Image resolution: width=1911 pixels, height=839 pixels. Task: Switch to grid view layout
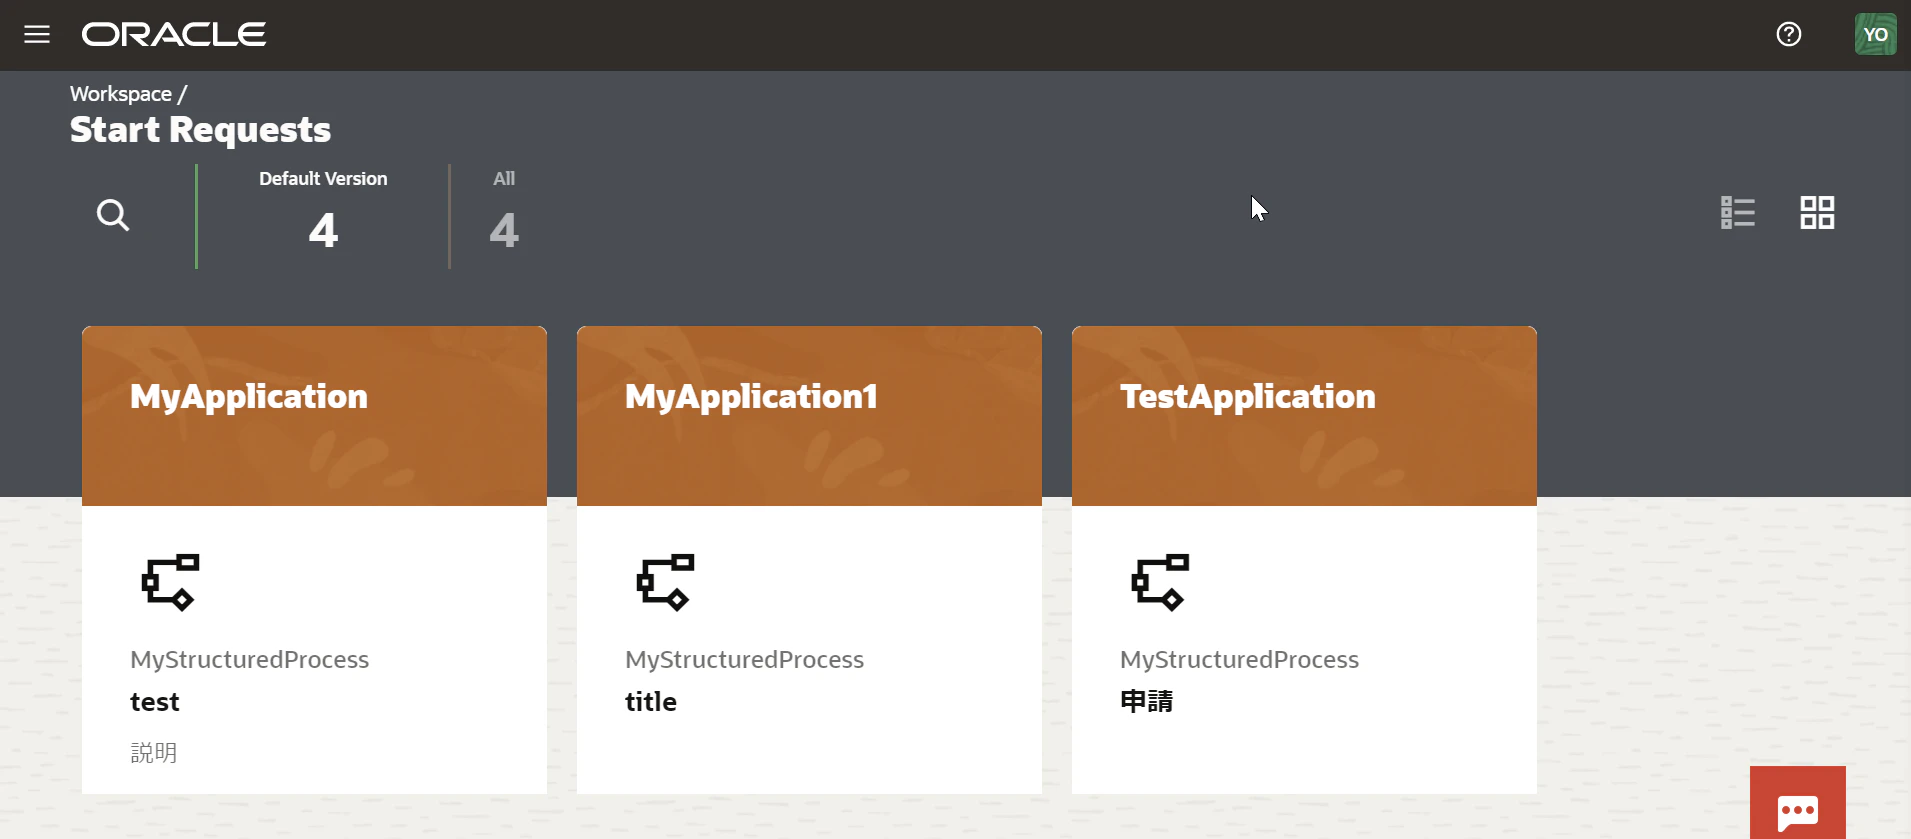pyautogui.click(x=1817, y=213)
